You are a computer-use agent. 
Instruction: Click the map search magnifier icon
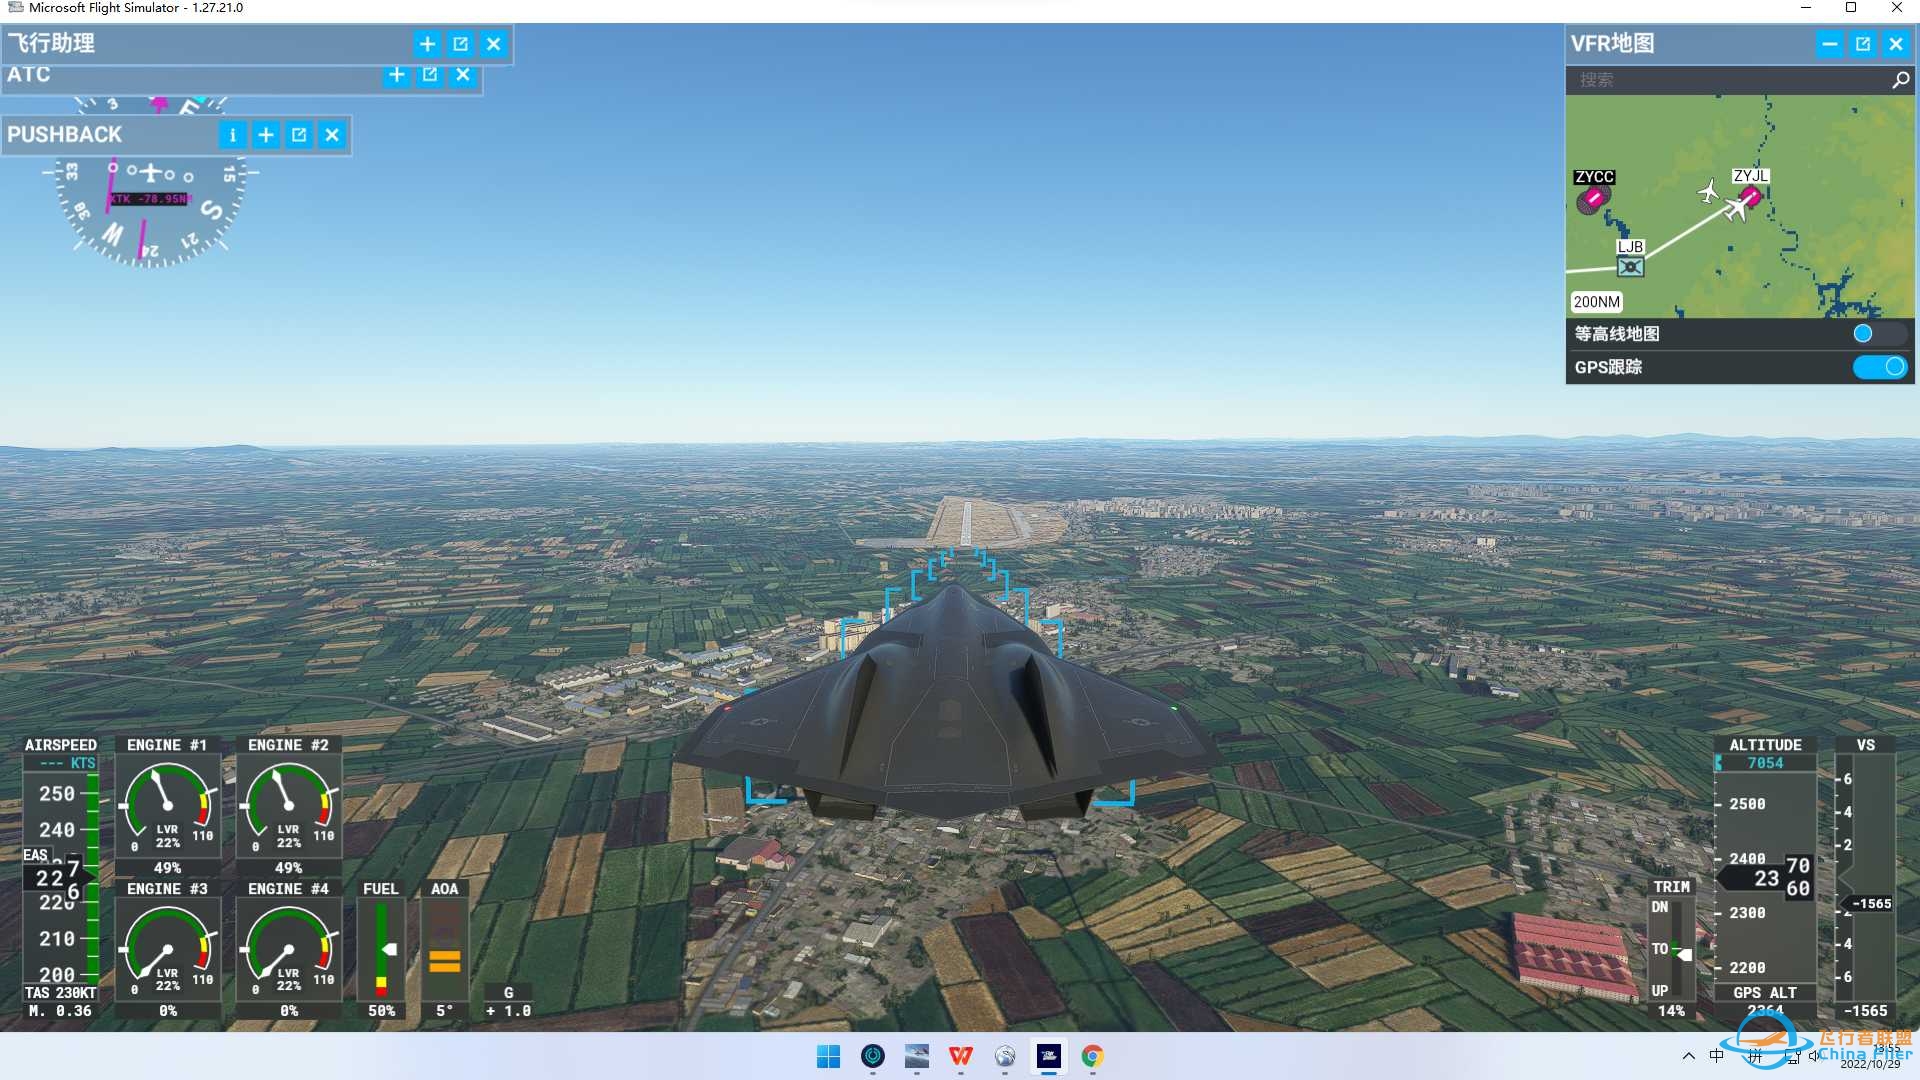click(1900, 80)
